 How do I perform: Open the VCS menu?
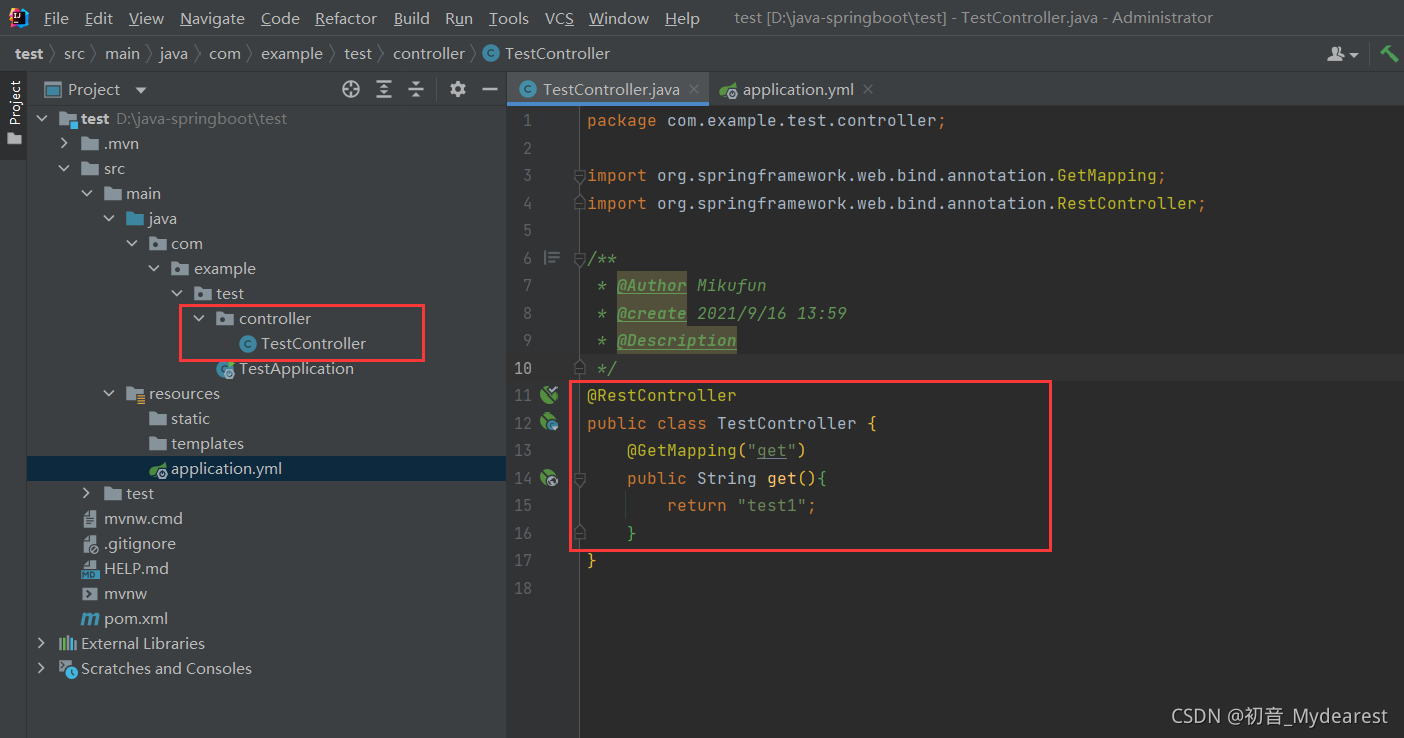click(x=559, y=18)
